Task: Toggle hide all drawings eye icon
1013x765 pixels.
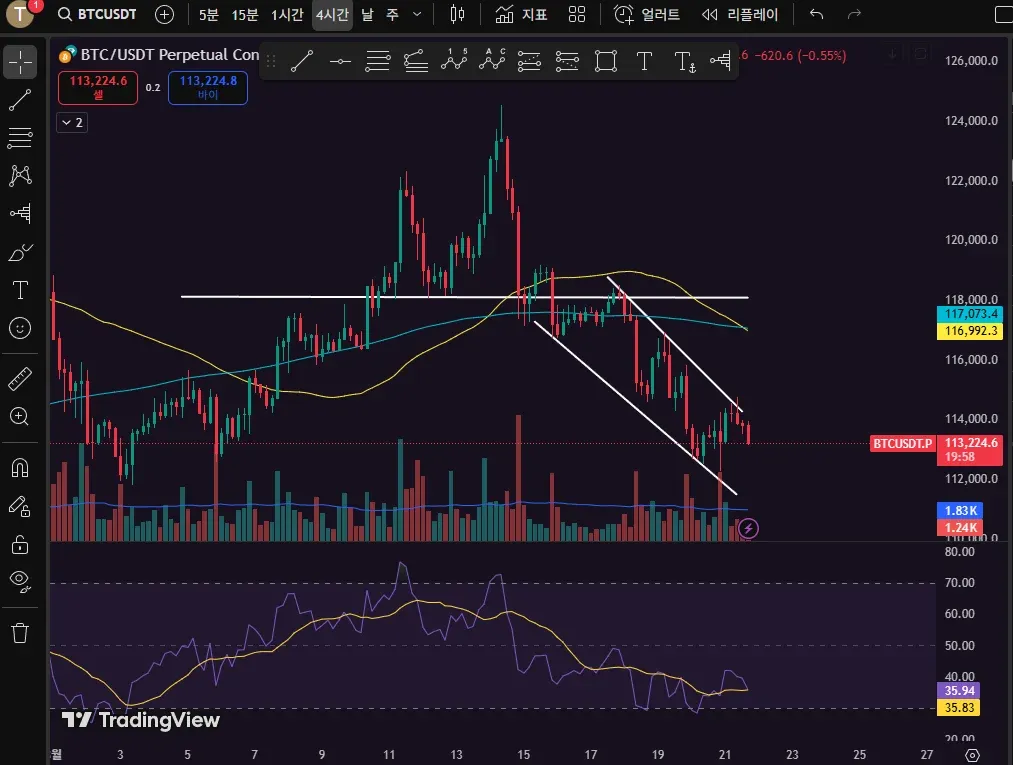Action: (20, 582)
